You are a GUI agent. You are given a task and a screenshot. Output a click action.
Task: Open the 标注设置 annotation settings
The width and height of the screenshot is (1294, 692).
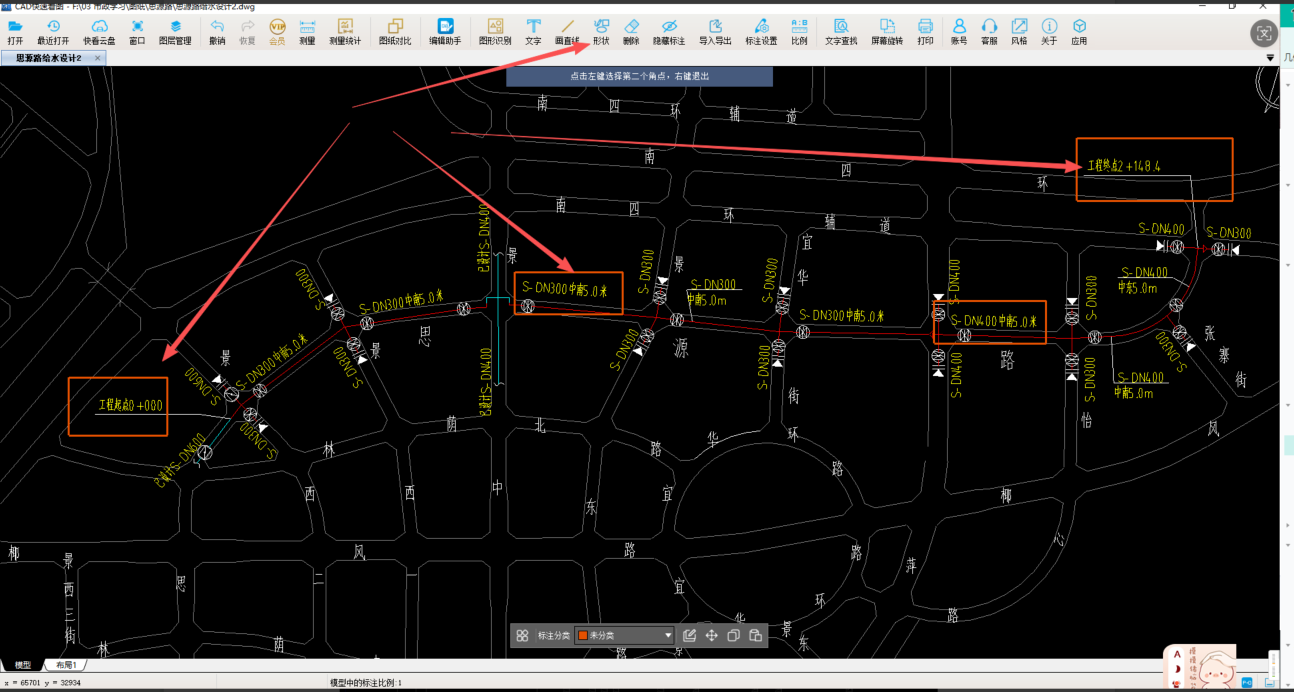pyautogui.click(x=761, y=32)
